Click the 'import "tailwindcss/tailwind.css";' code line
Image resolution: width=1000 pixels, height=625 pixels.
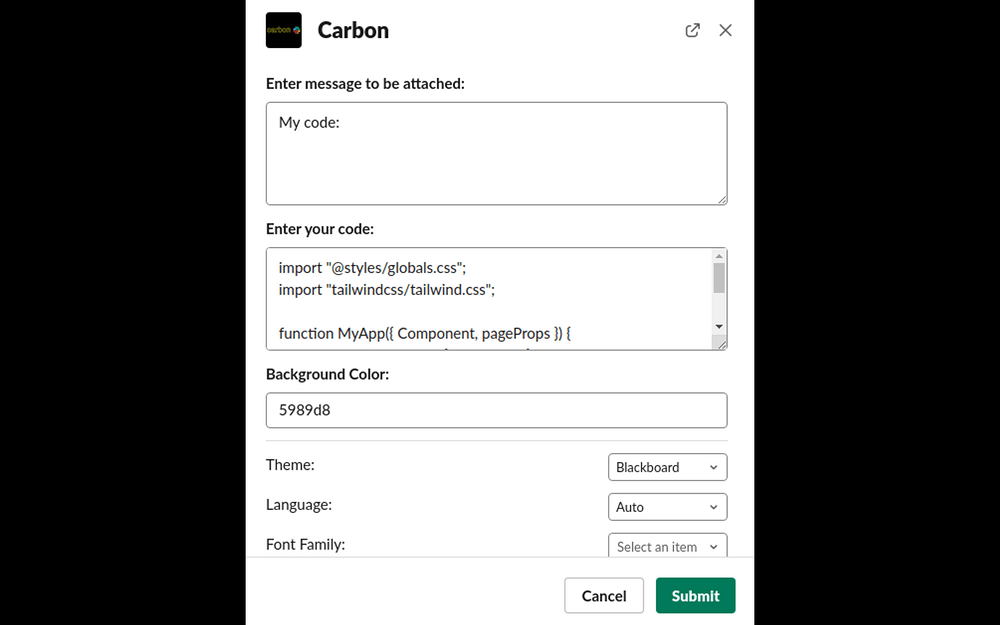[x=386, y=290]
